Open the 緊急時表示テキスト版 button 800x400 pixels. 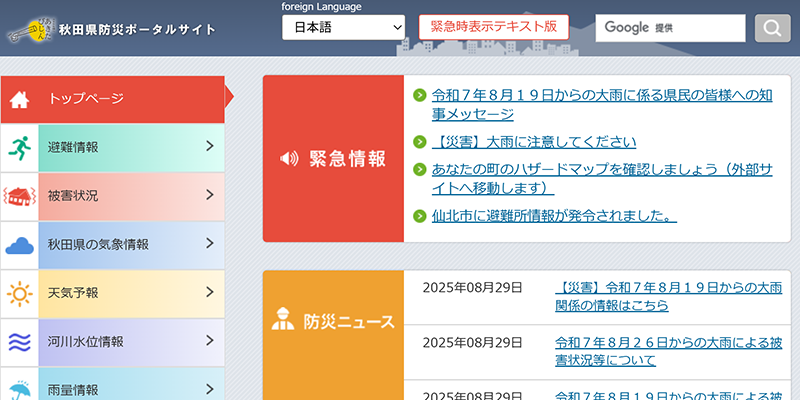click(493, 27)
